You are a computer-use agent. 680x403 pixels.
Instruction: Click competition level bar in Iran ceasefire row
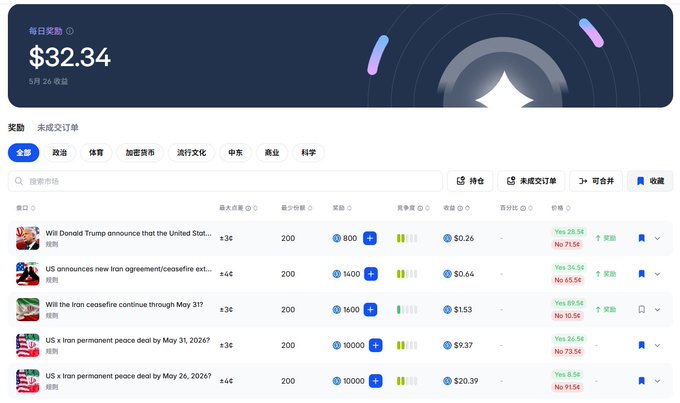point(407,310)
